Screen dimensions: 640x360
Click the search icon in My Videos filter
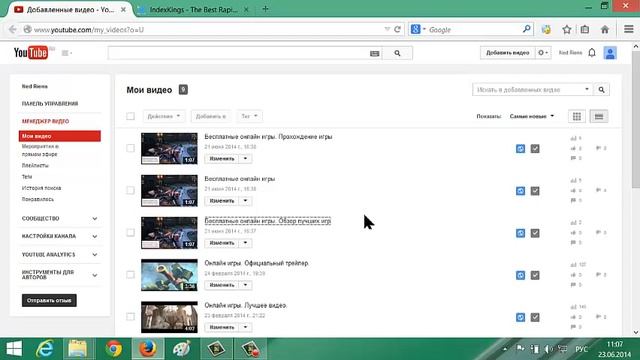[601, 90]
